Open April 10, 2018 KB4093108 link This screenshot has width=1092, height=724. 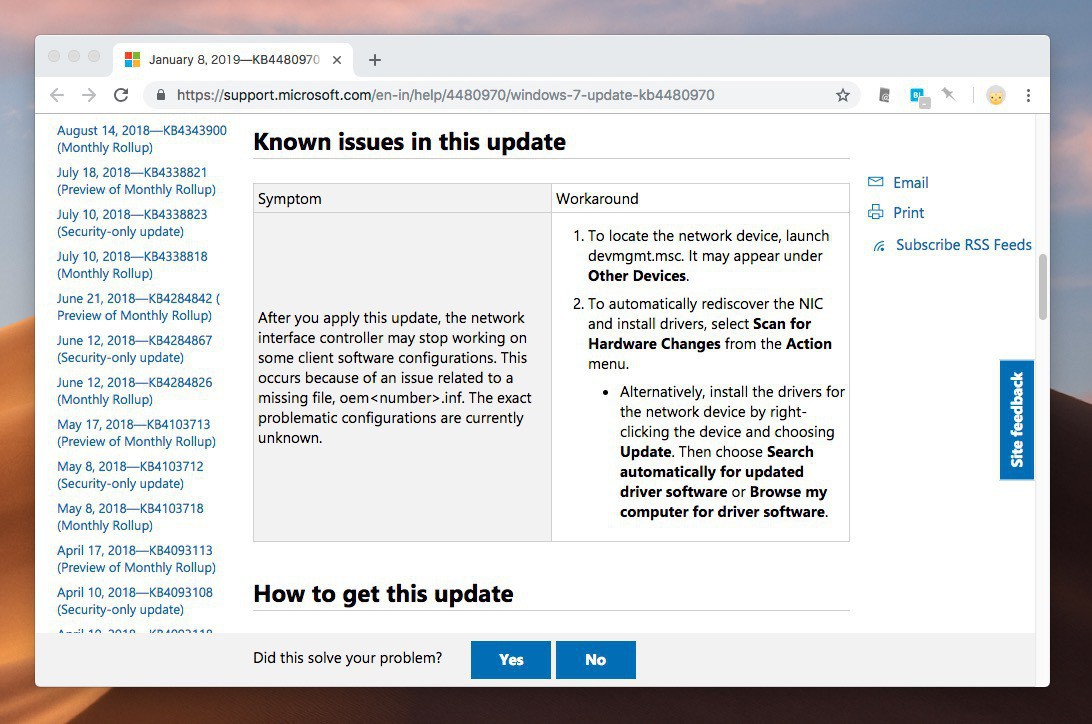(134, 601)
